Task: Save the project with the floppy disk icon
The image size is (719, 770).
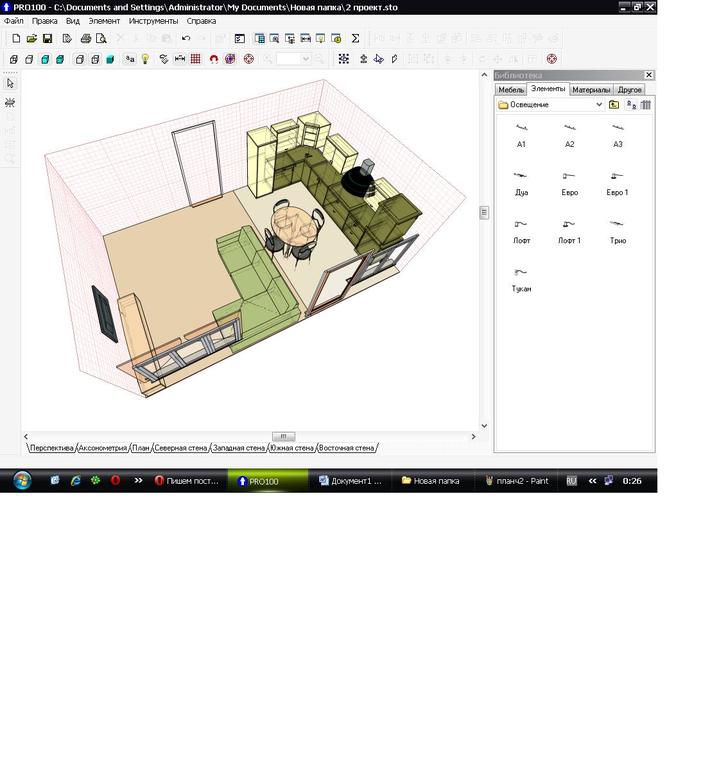Action: tap(47, 39)
